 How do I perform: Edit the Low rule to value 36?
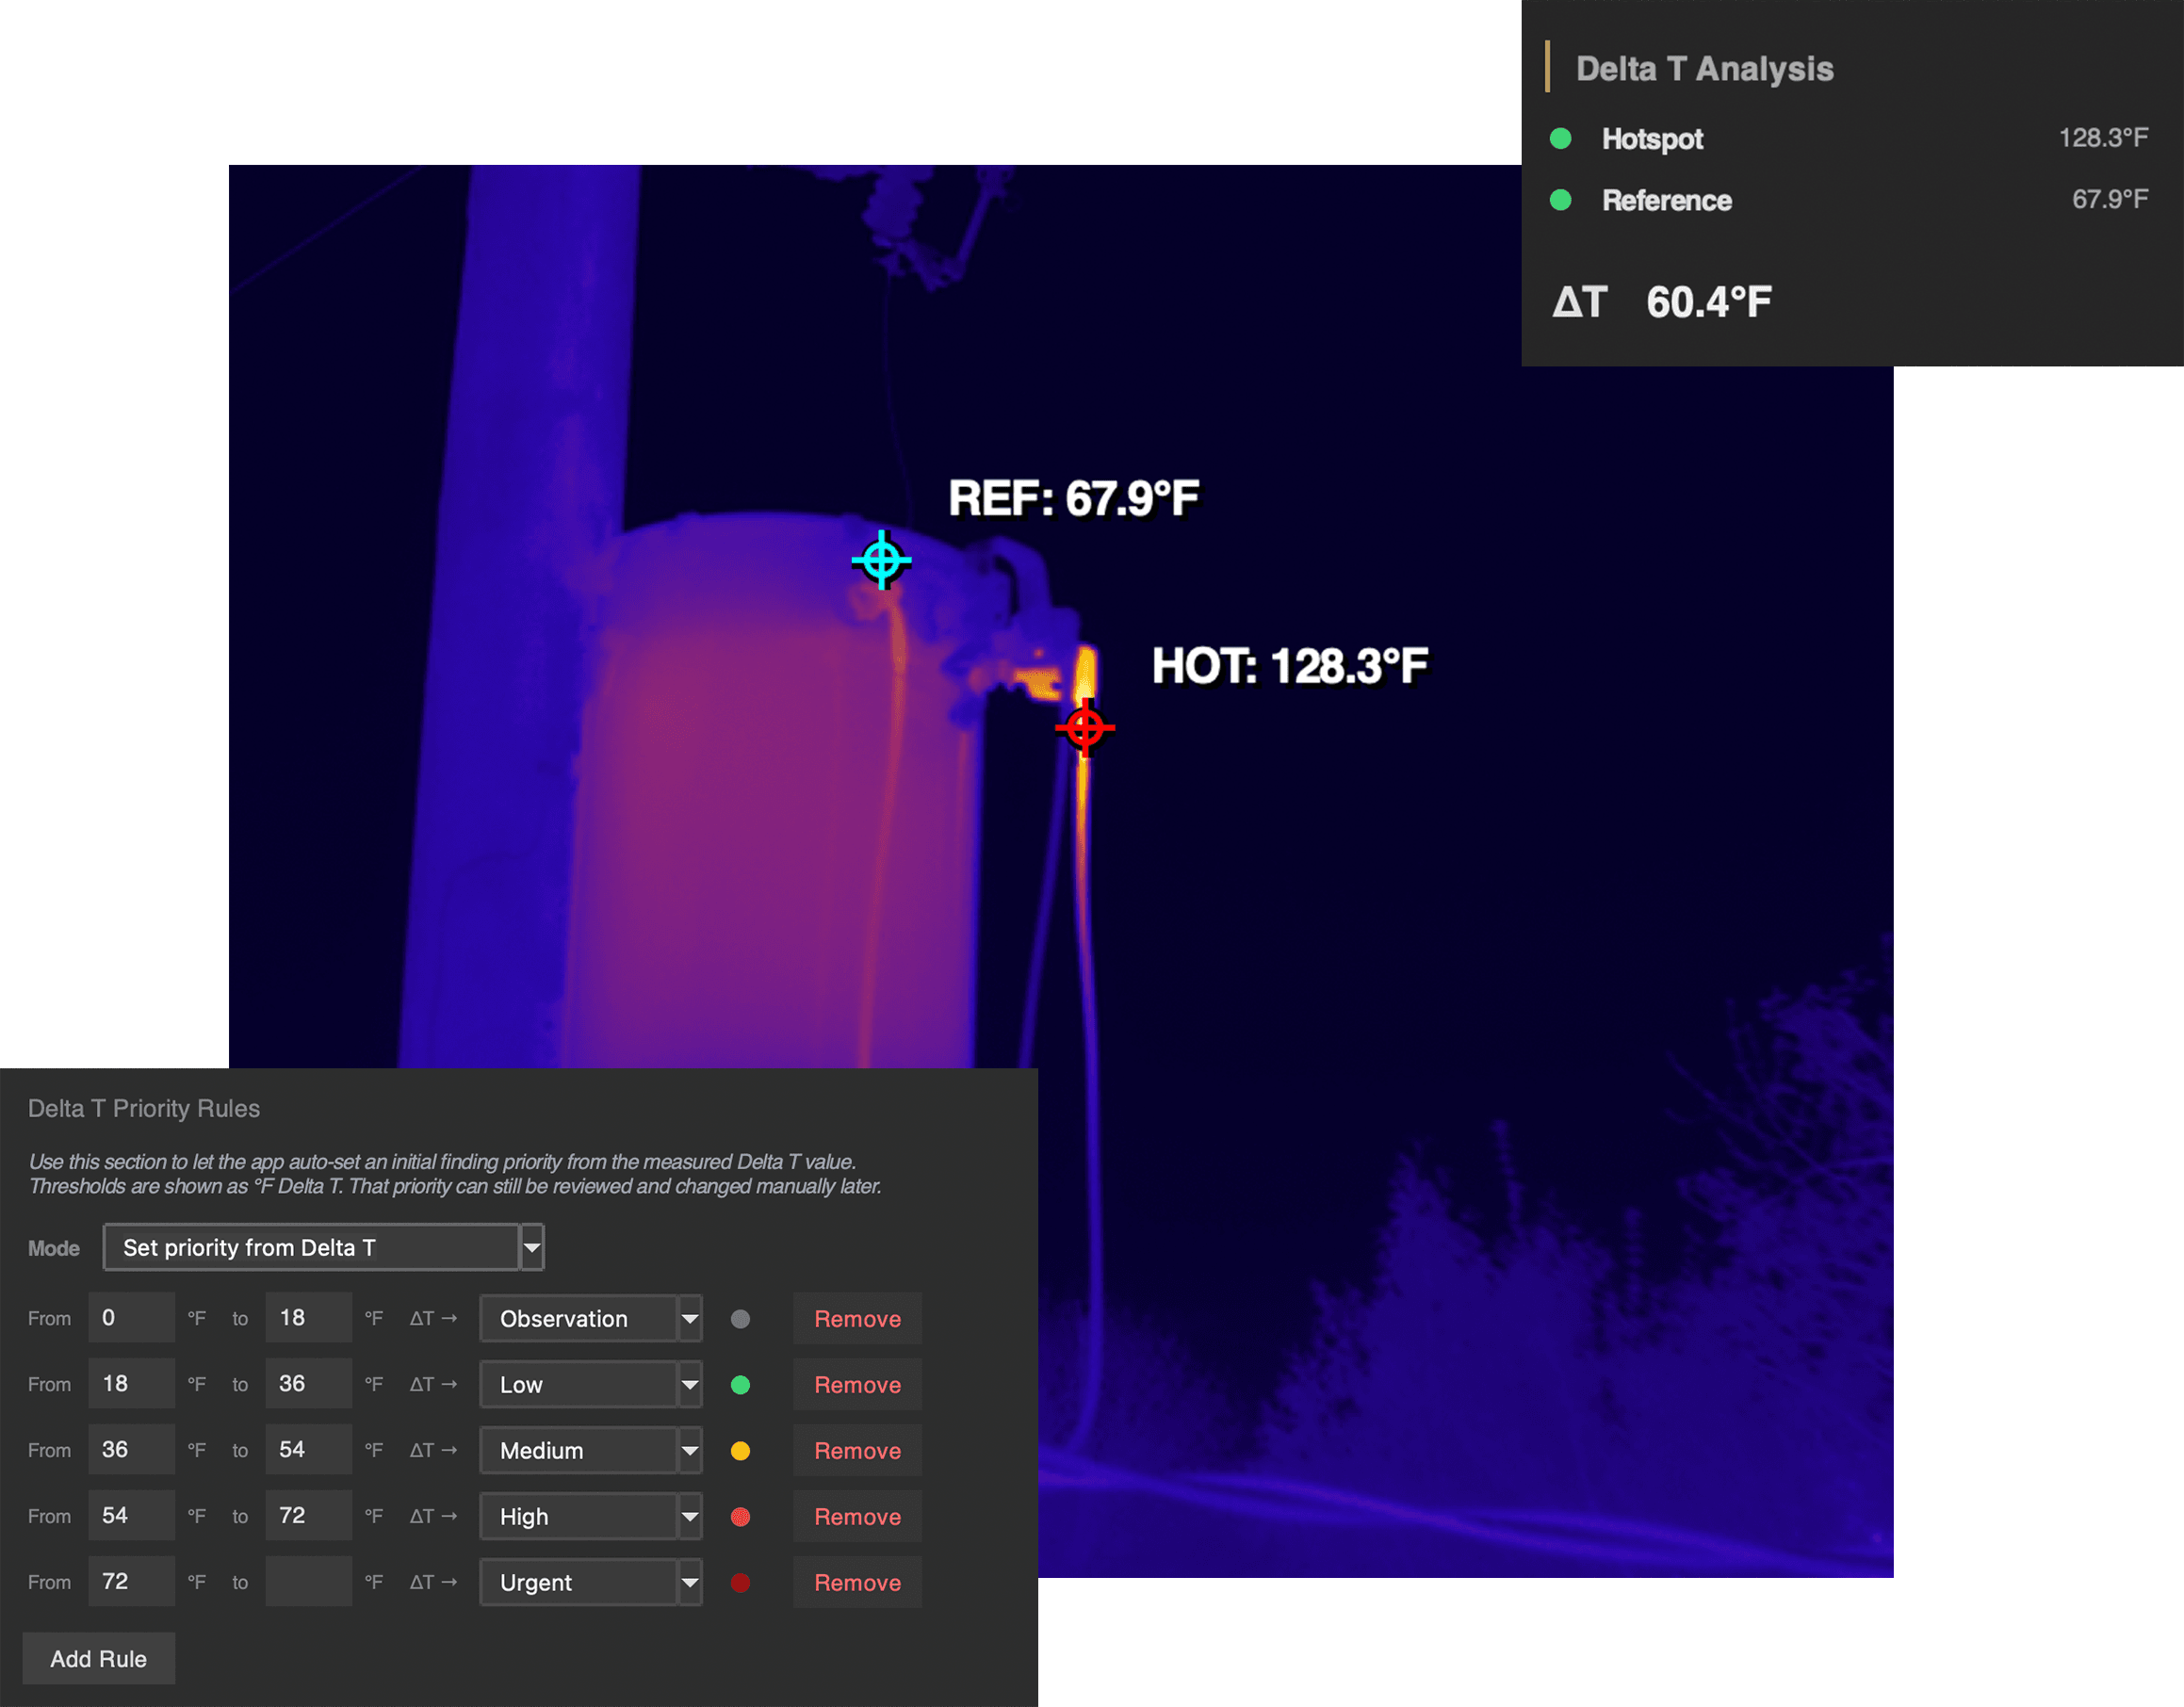point(308,1383)
